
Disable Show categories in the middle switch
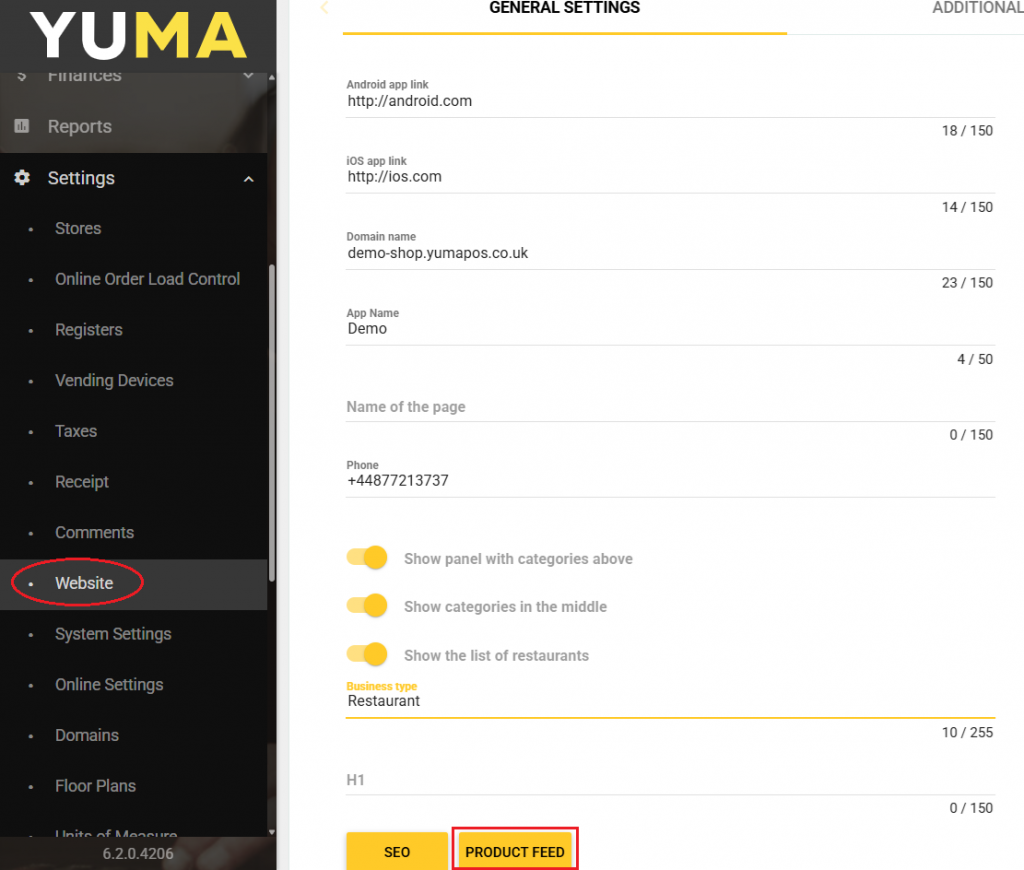click(x=367, y=606)
